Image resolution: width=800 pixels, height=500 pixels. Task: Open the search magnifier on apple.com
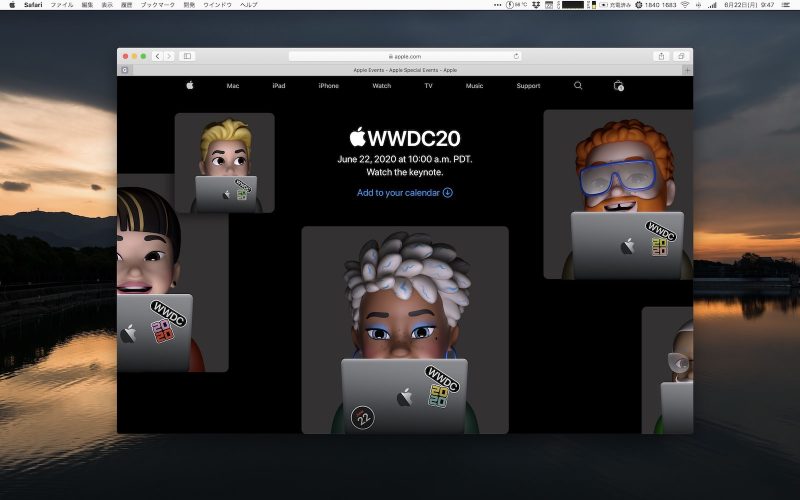pos(578,85)
